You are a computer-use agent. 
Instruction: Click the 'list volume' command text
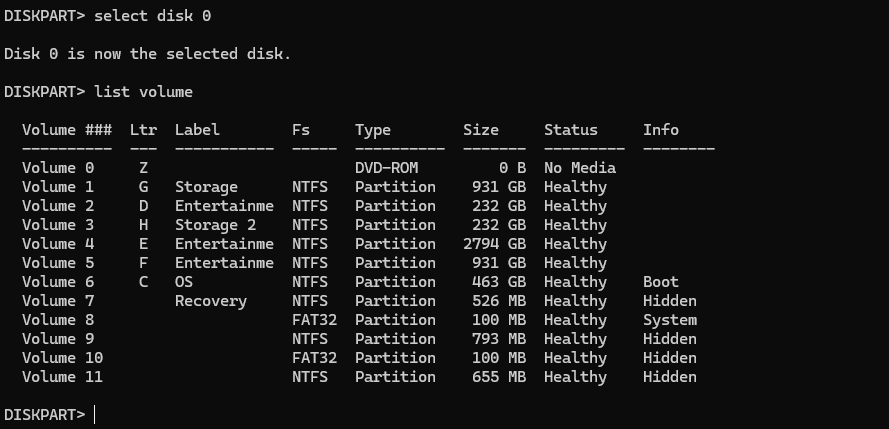(143, 92)
